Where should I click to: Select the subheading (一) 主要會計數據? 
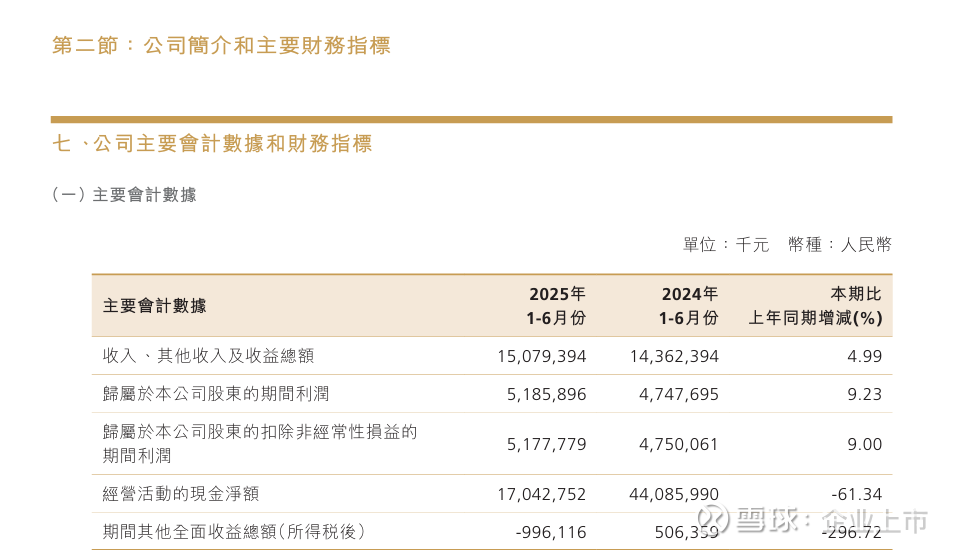click(124, 195)
